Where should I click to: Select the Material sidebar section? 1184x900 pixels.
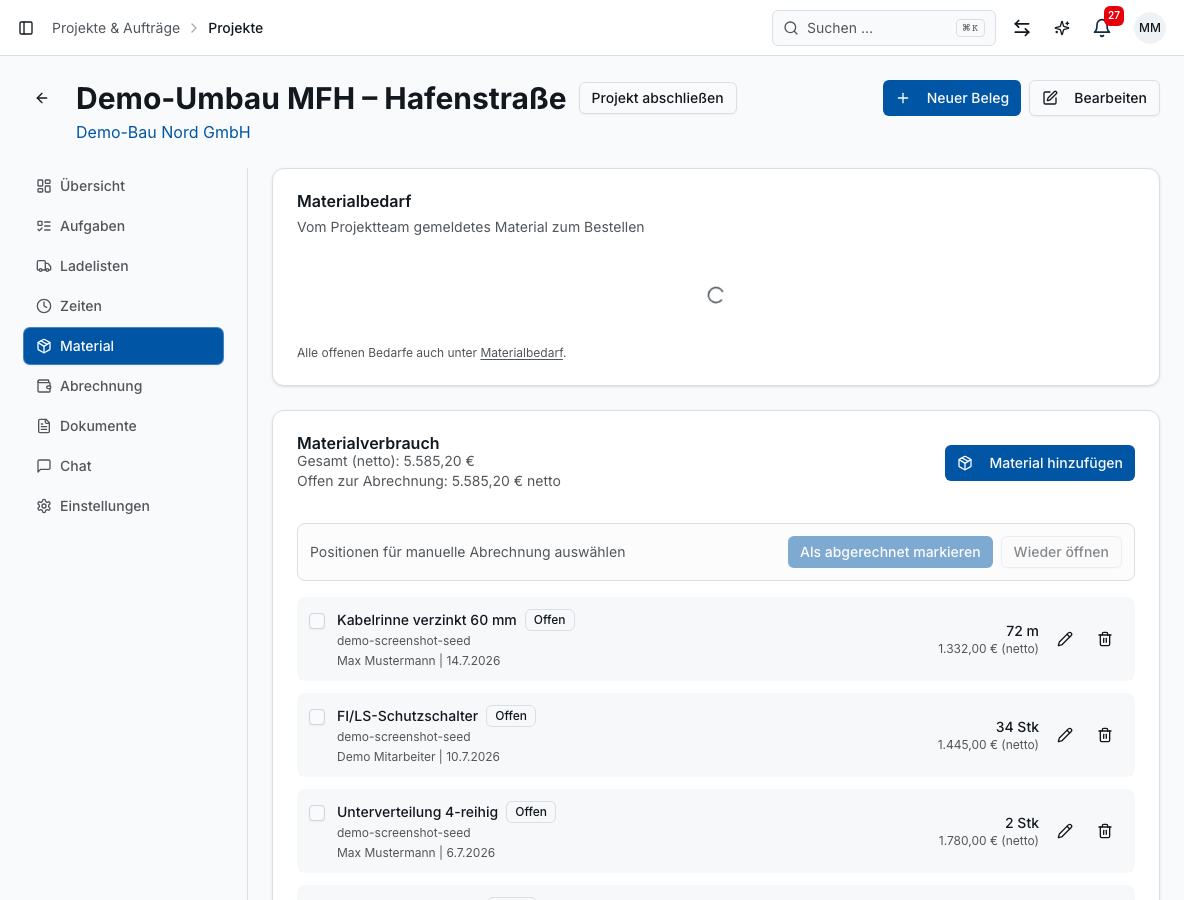pyautogui.click(x=123, y=346)
